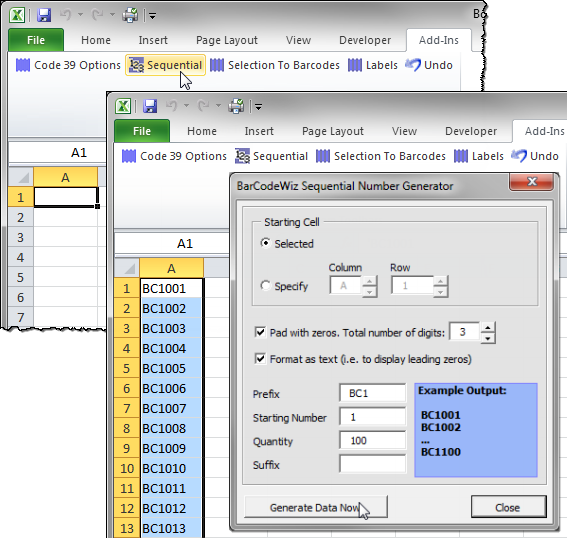567x538 pixels.
Task: Click print preview icon in front window
Action: tap(236, 106)
